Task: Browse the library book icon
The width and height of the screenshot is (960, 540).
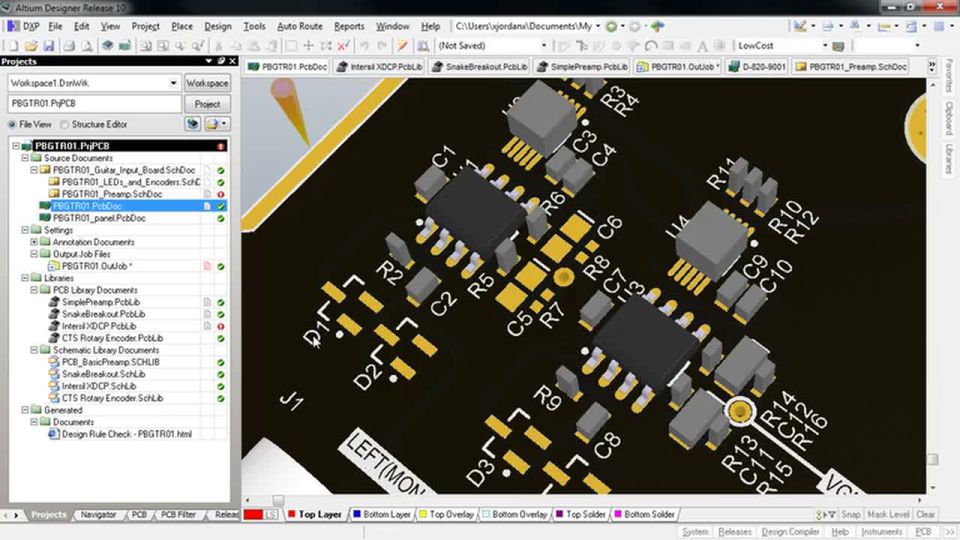Action: [x=422, y=46]
